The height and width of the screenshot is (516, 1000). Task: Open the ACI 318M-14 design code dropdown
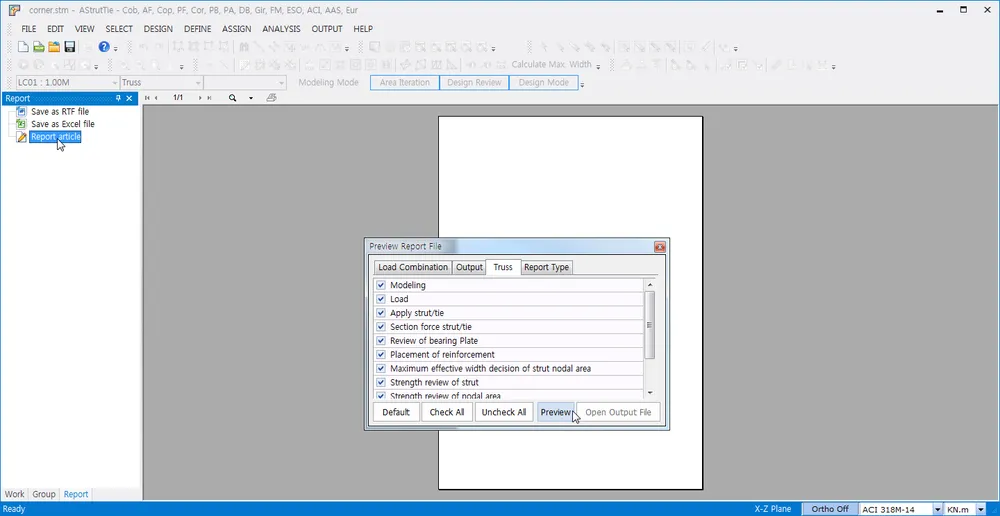pyautogui.click(x=938, y=509)
